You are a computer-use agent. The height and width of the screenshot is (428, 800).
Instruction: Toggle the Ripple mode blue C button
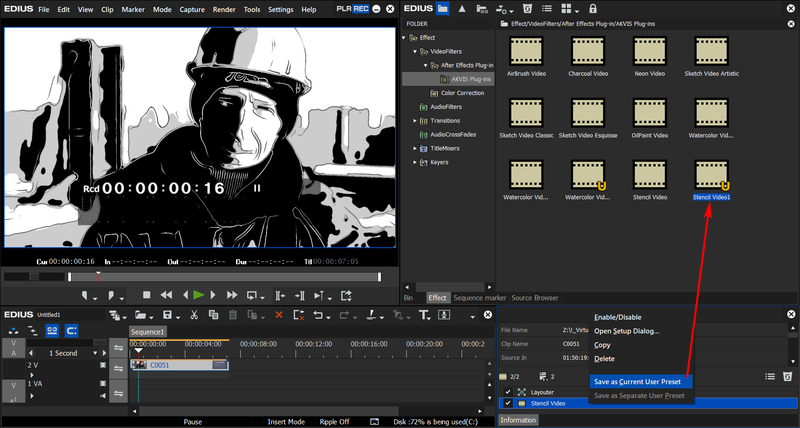(x=71, y=330)
